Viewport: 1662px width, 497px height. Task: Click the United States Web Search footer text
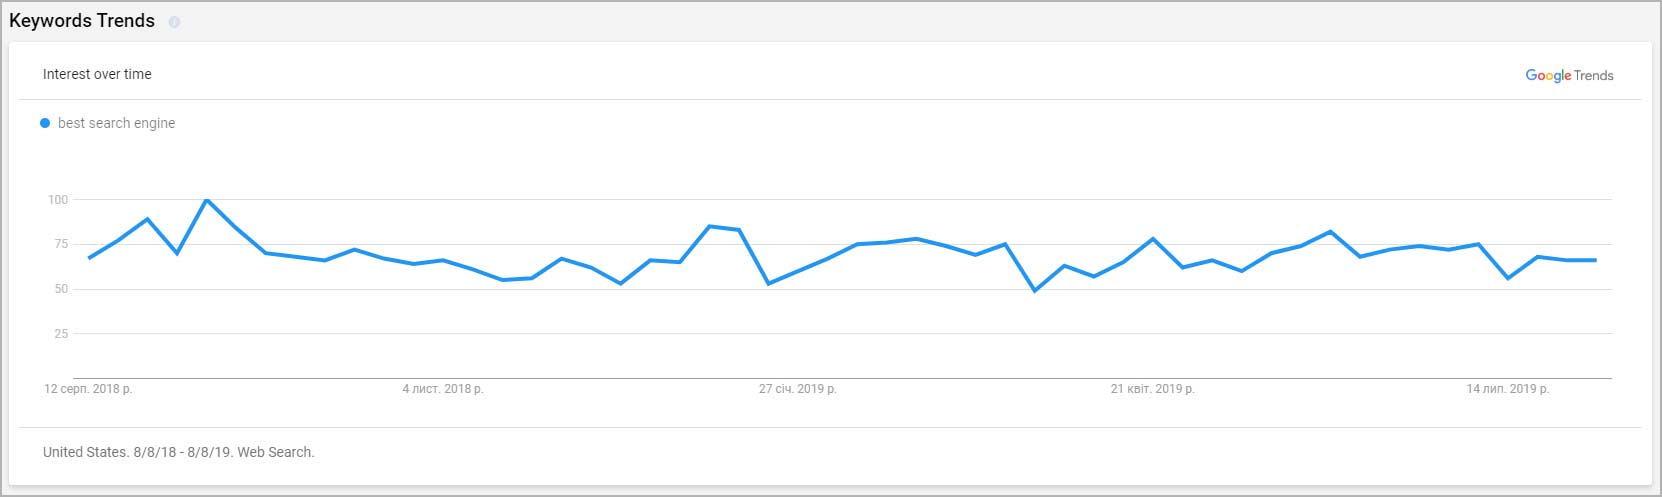click(x=179, y=452)
